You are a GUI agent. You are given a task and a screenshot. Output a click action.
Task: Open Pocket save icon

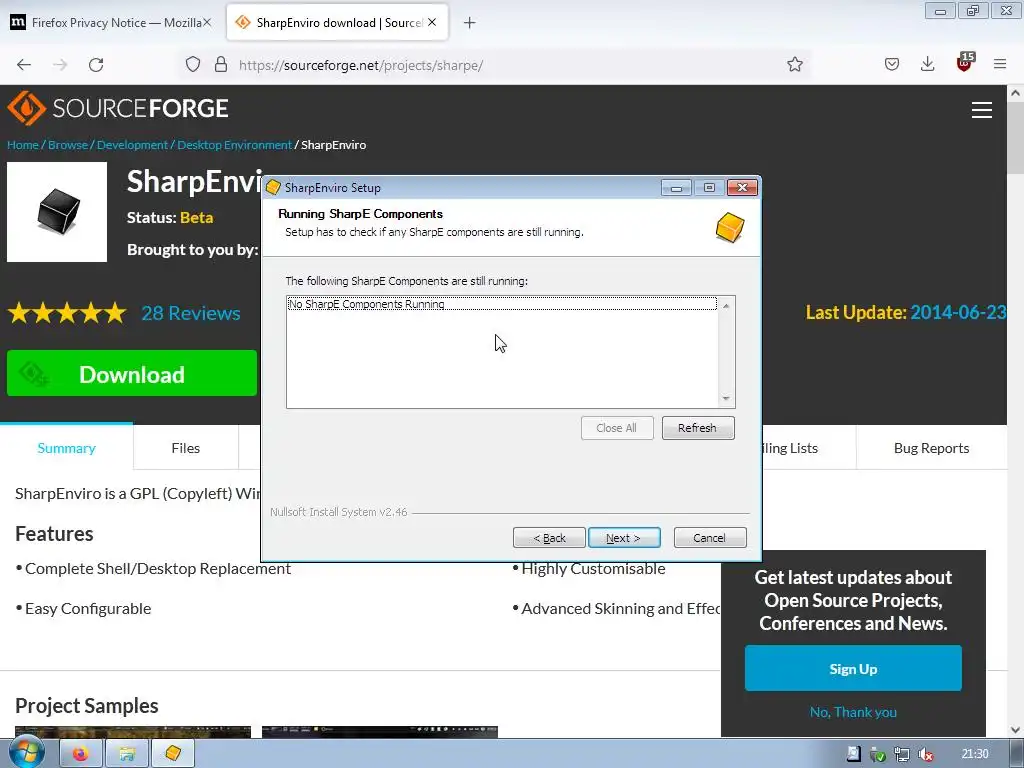tap(891, 65)
